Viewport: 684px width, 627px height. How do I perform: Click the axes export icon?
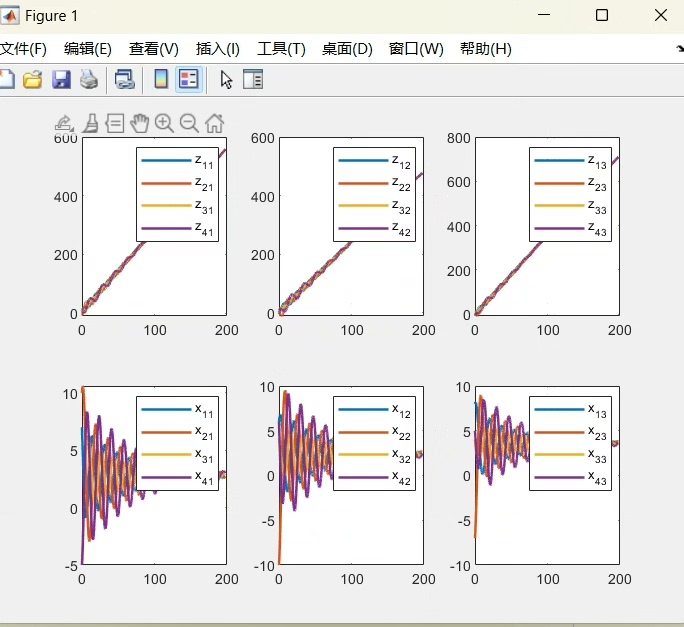tap(64, 123)
